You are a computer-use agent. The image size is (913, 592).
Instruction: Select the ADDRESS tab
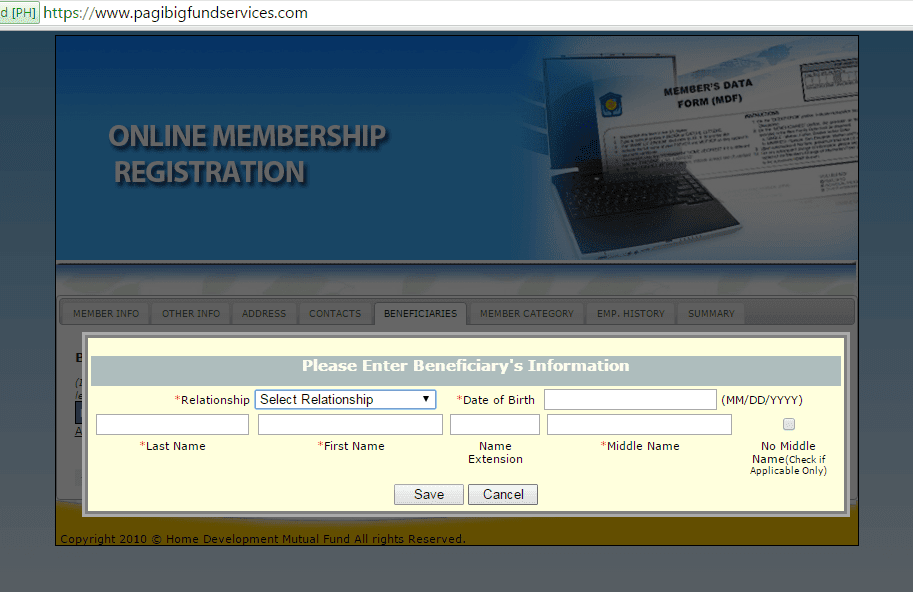coord(263,313)
